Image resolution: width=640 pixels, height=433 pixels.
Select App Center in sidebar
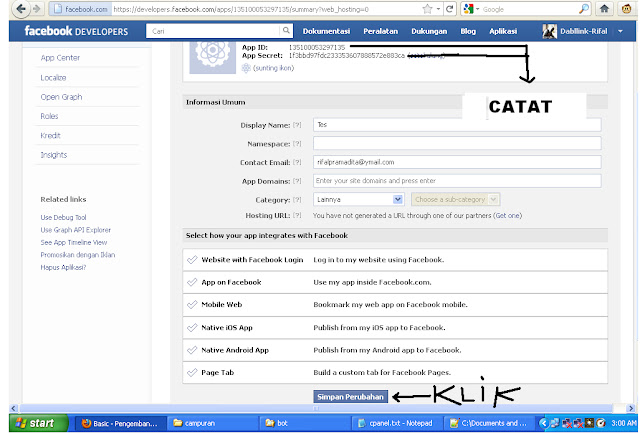[x=60, y=58]
